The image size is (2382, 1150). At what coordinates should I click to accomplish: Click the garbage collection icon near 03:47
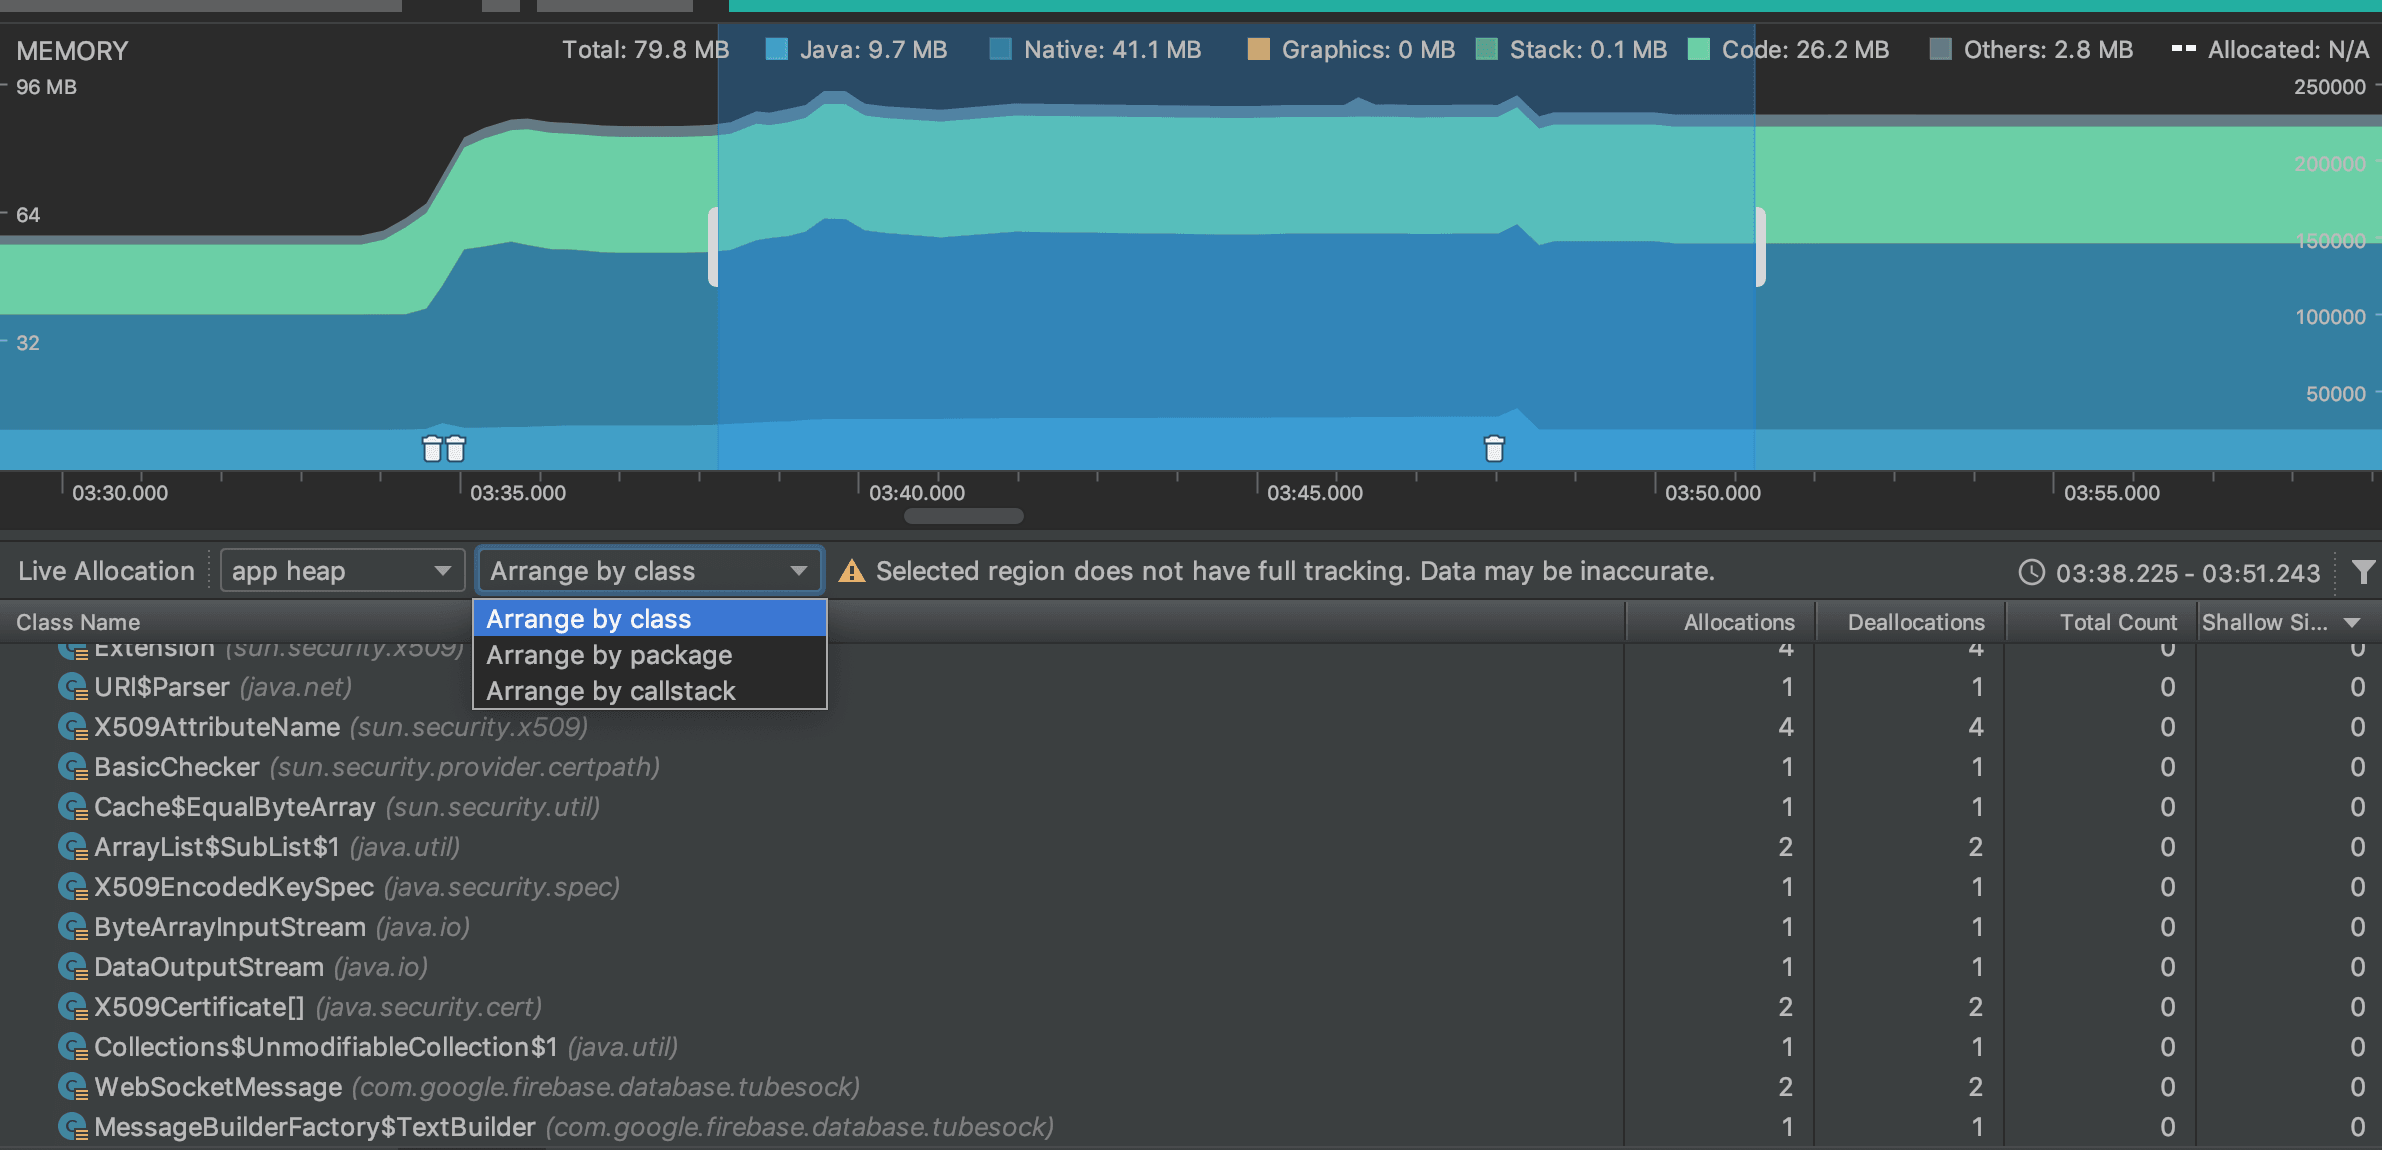tap(1494, 449)
